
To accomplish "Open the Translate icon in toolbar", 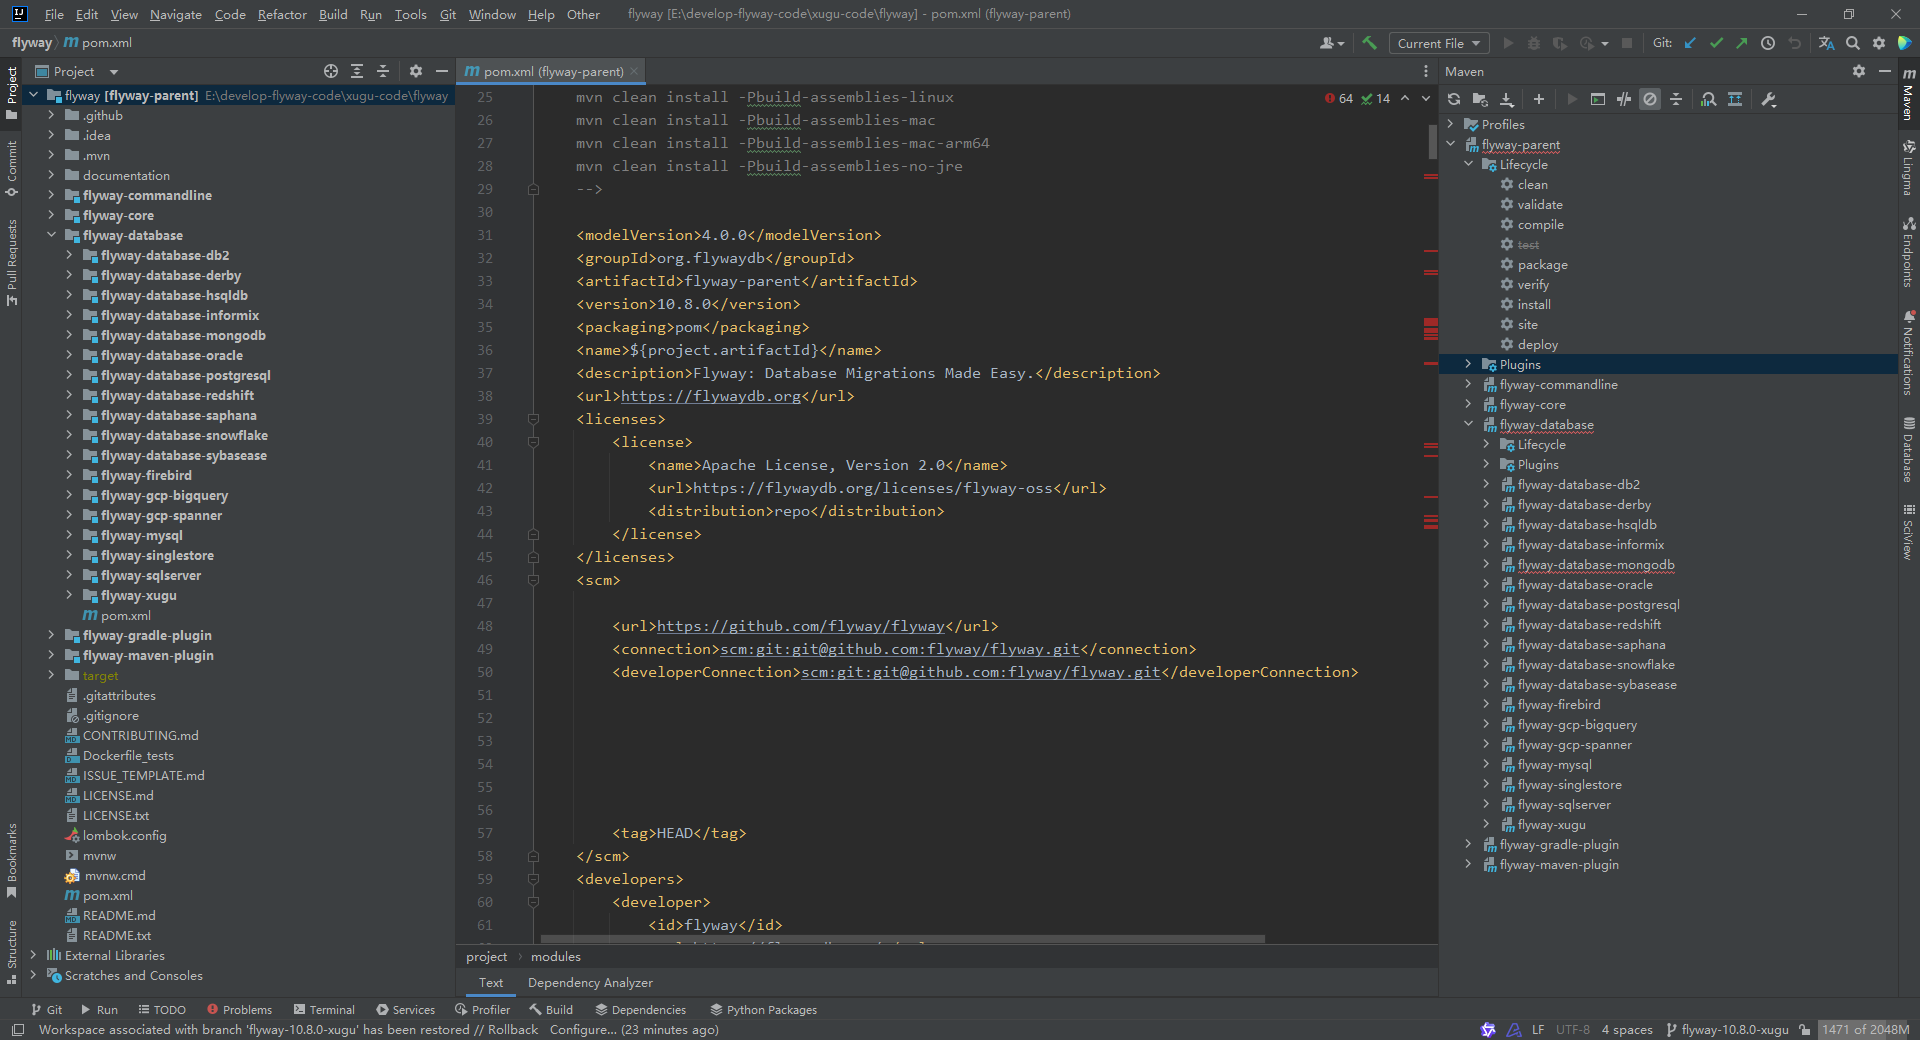I will pos(1827,43).
